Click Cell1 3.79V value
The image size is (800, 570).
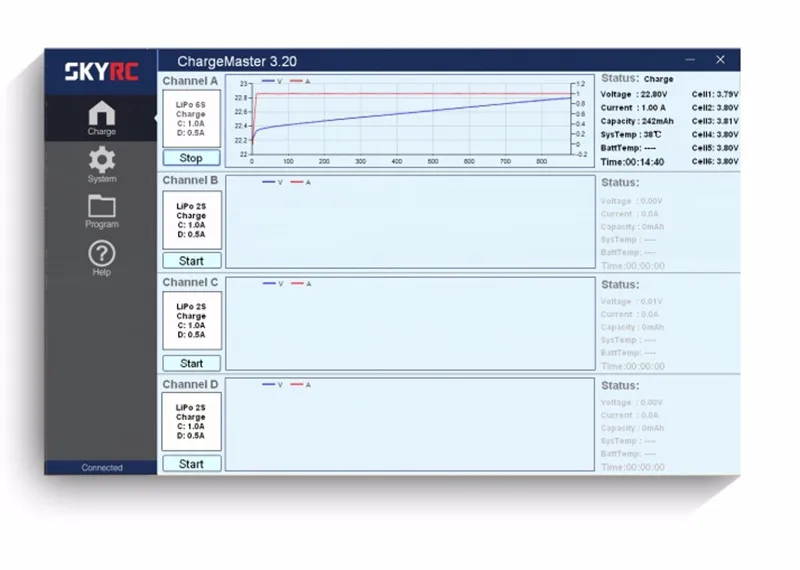[x=715, y=94]
